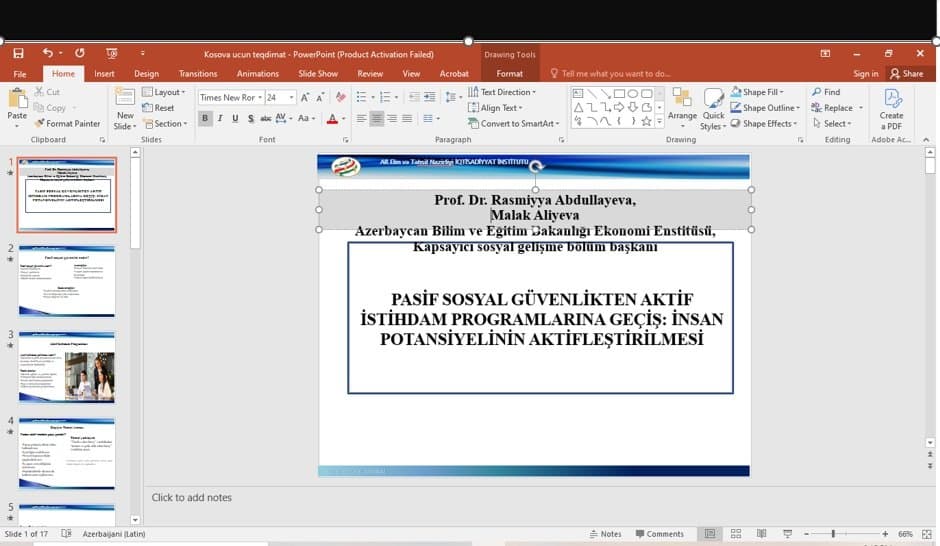
Task: Toggle Bold formatting
Action: point(205,118)
